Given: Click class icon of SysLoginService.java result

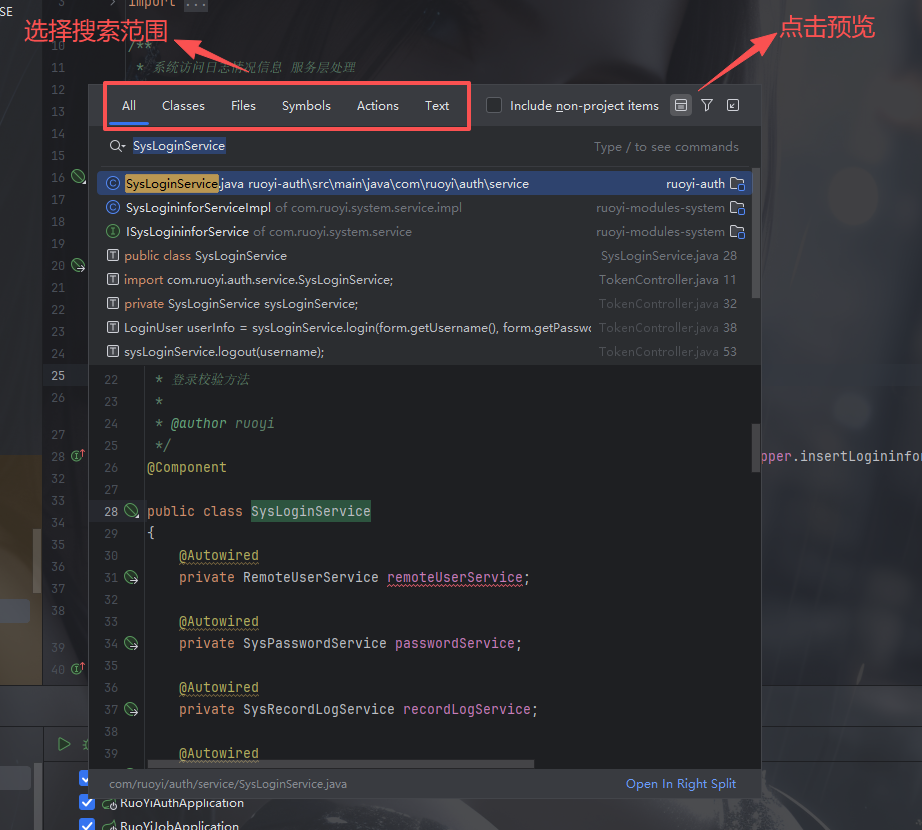Looking at the screenshot, I should [x=113, y=183].
